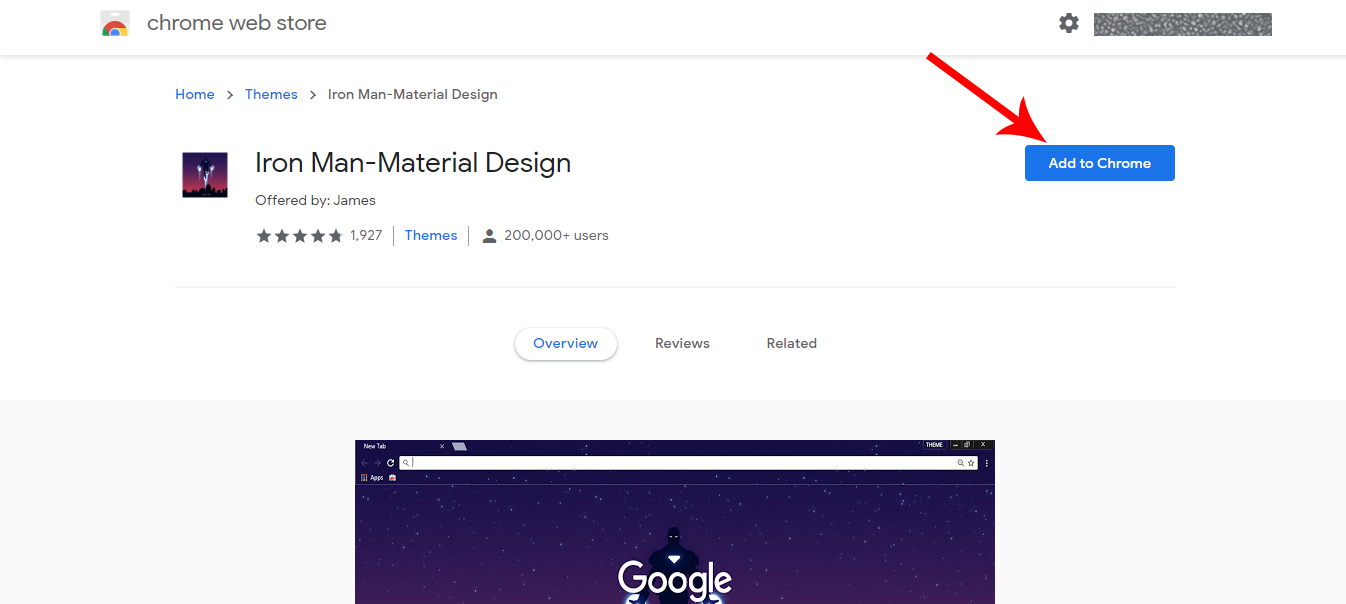Click the star rating icons
This screenshot has height=604, width=1346.
[300, 236]
